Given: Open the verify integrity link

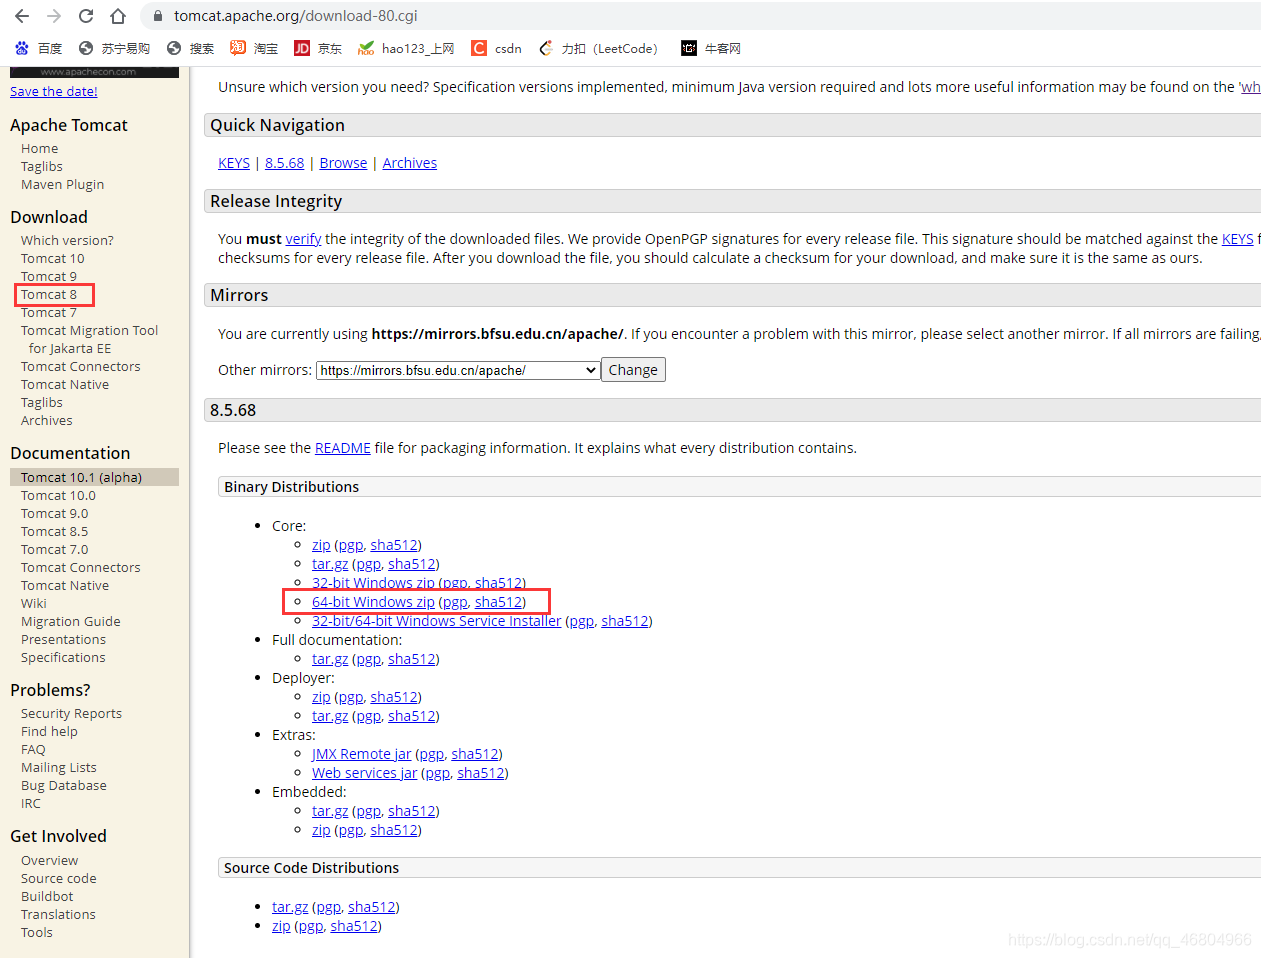Looking at the screenshot, I should (303, 239).
